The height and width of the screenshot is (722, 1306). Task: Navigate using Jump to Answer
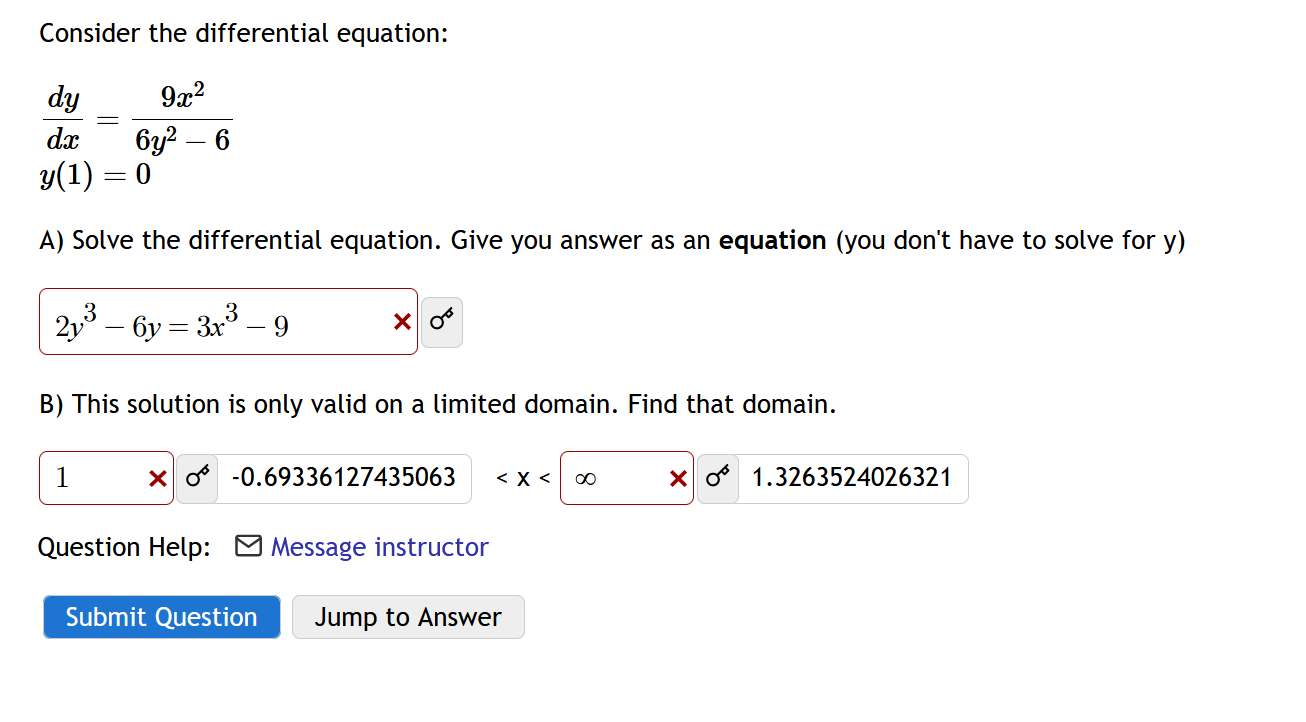point(407,616)
